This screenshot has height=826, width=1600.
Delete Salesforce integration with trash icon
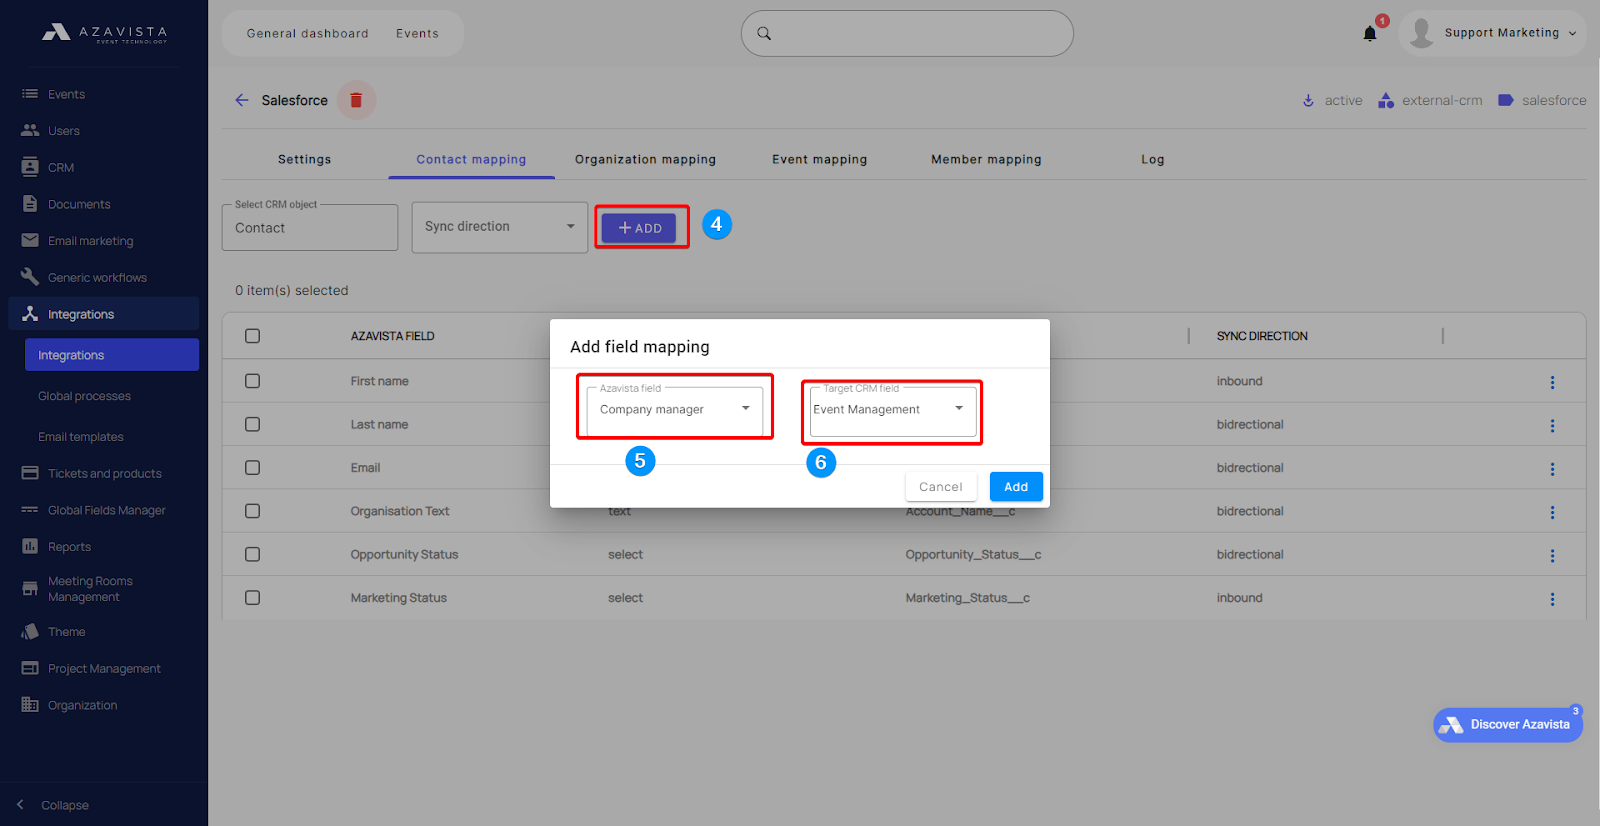coord(356,100)
